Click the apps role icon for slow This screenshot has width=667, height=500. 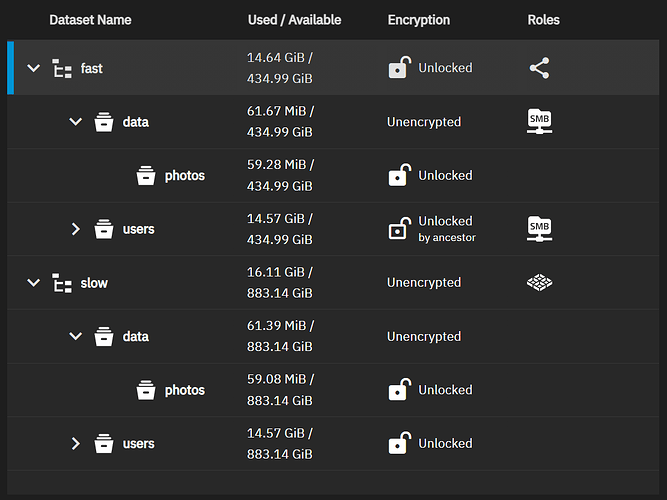[x=539, y=282]
